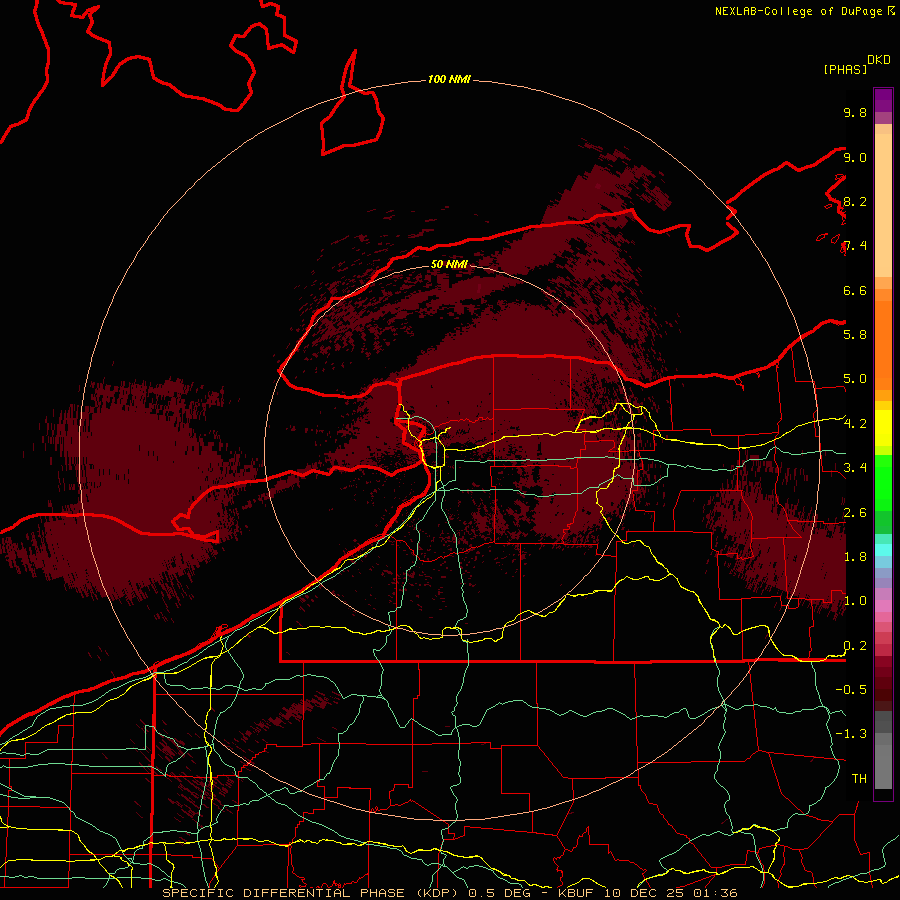Click the 6.6 scale value

point(855,290)
